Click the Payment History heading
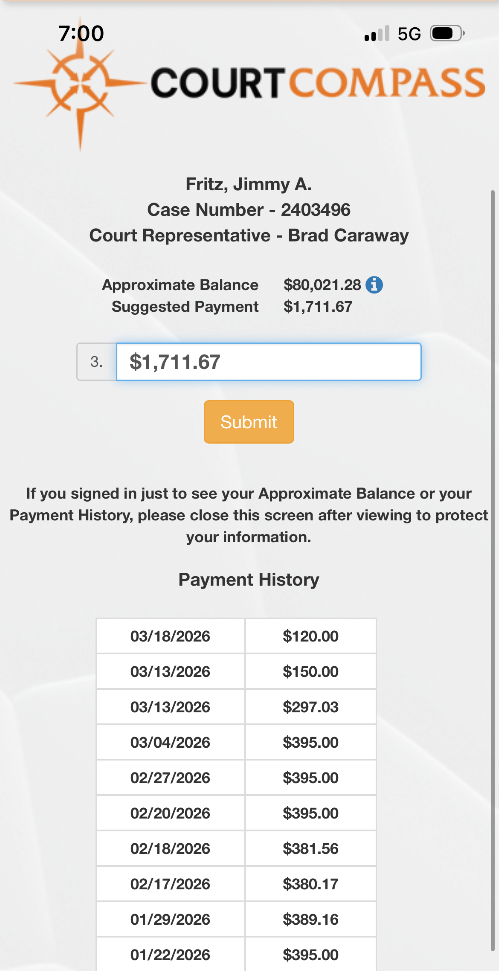Image resolution: width=499 pixels, height=971 pixels. 249,580
